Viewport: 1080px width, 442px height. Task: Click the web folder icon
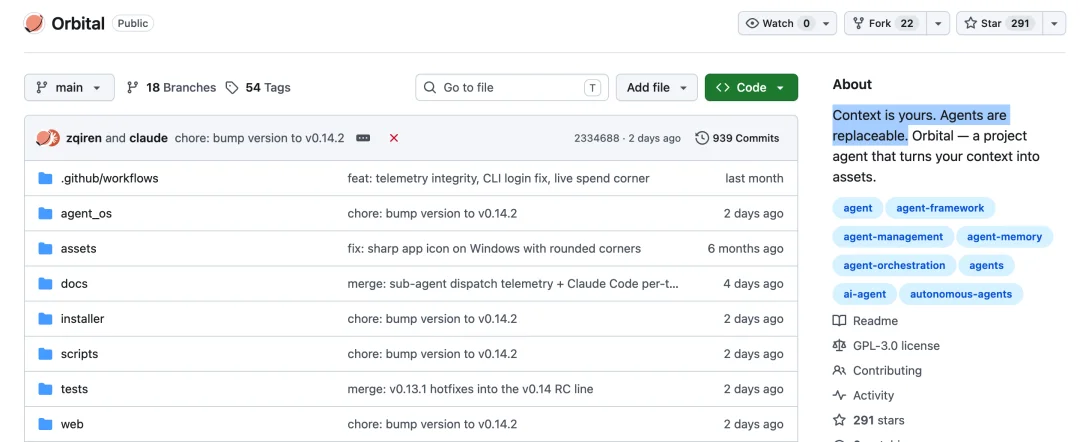pos(45,424)
